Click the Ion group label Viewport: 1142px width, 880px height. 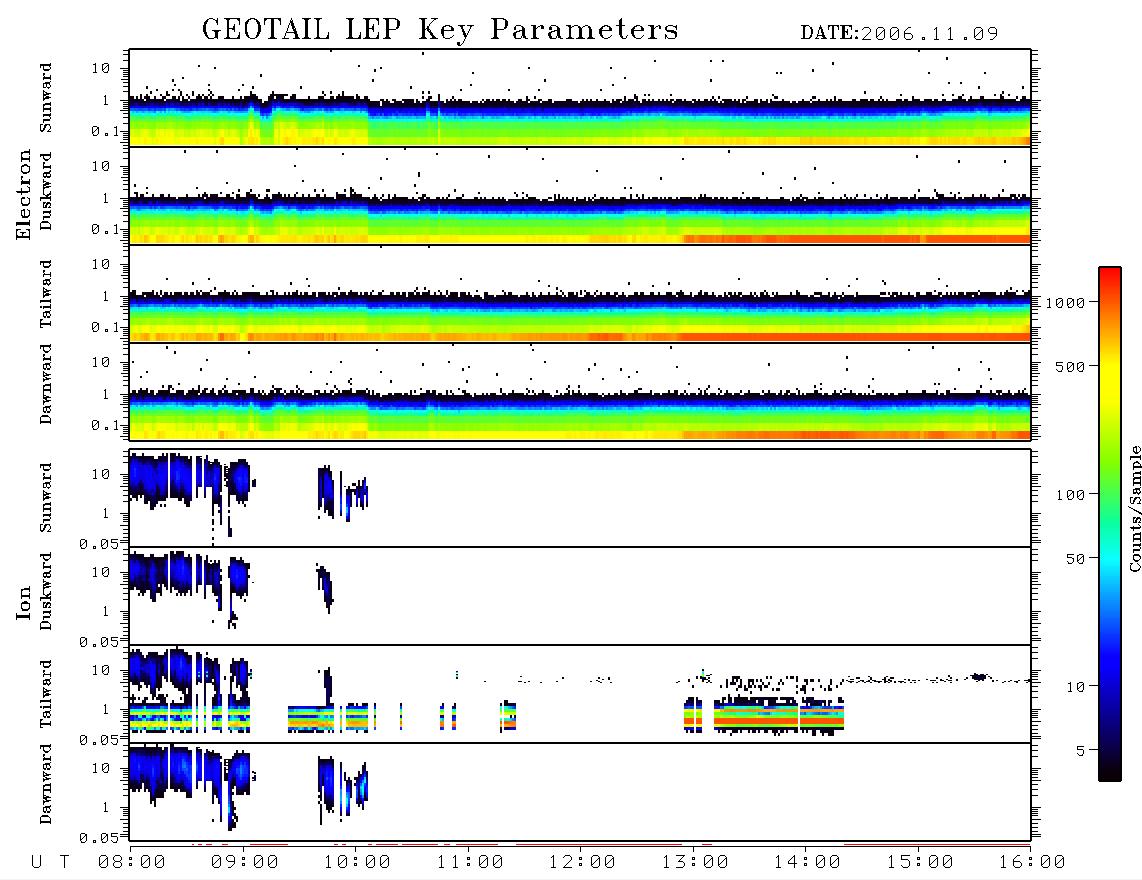pyautogui.click(x=23, y=602)
